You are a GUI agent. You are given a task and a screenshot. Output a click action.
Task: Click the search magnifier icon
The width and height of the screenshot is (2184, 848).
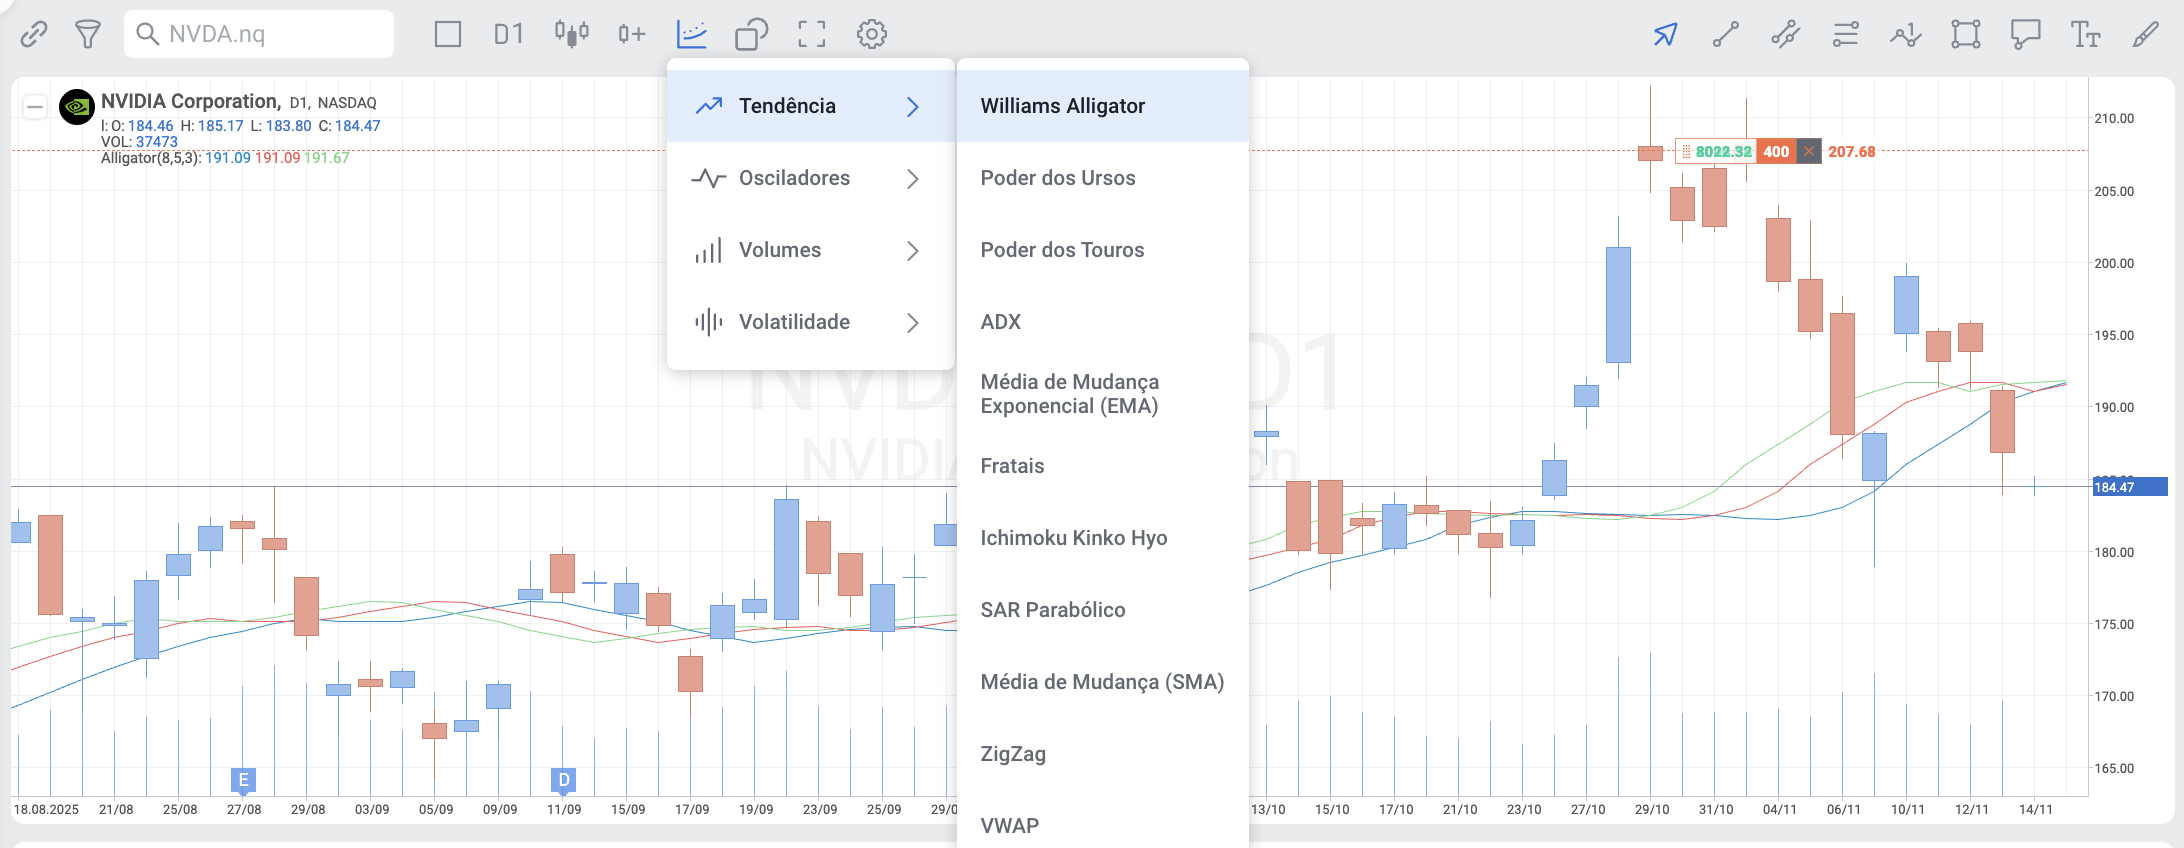(x=147, y=34)
